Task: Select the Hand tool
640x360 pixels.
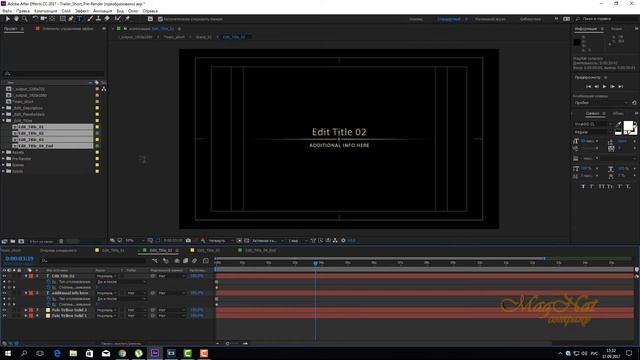Action: tap(16, 19)
